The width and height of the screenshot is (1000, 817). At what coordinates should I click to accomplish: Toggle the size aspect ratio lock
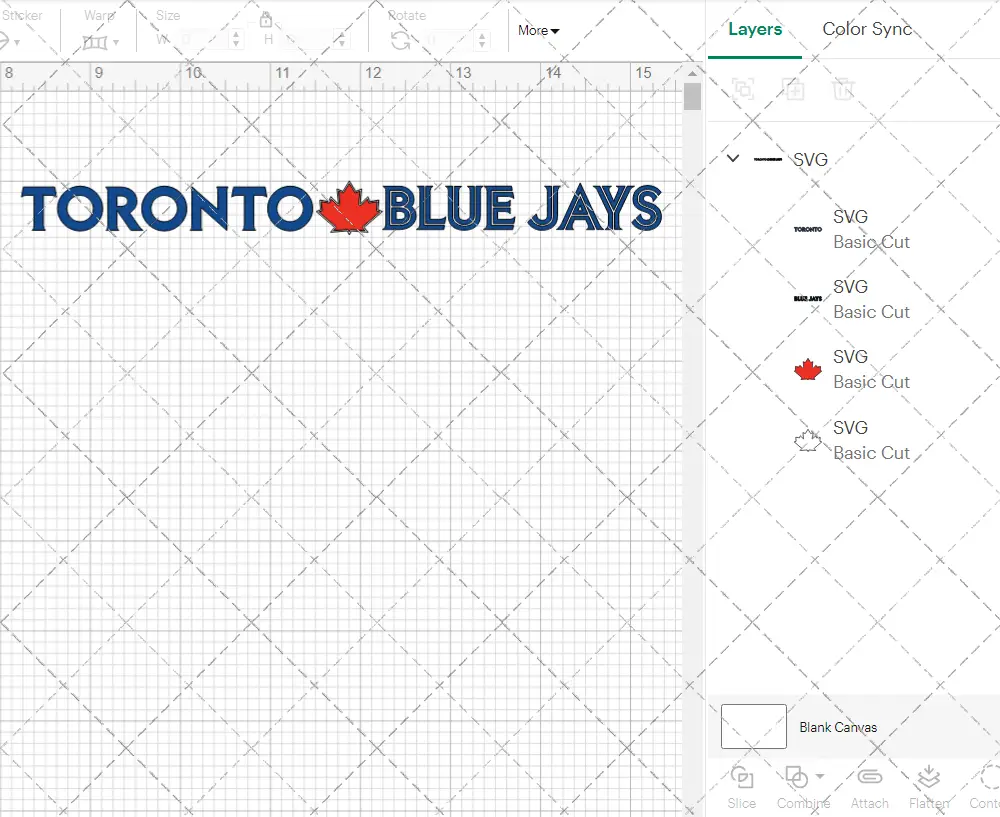(x=266, y=21)
